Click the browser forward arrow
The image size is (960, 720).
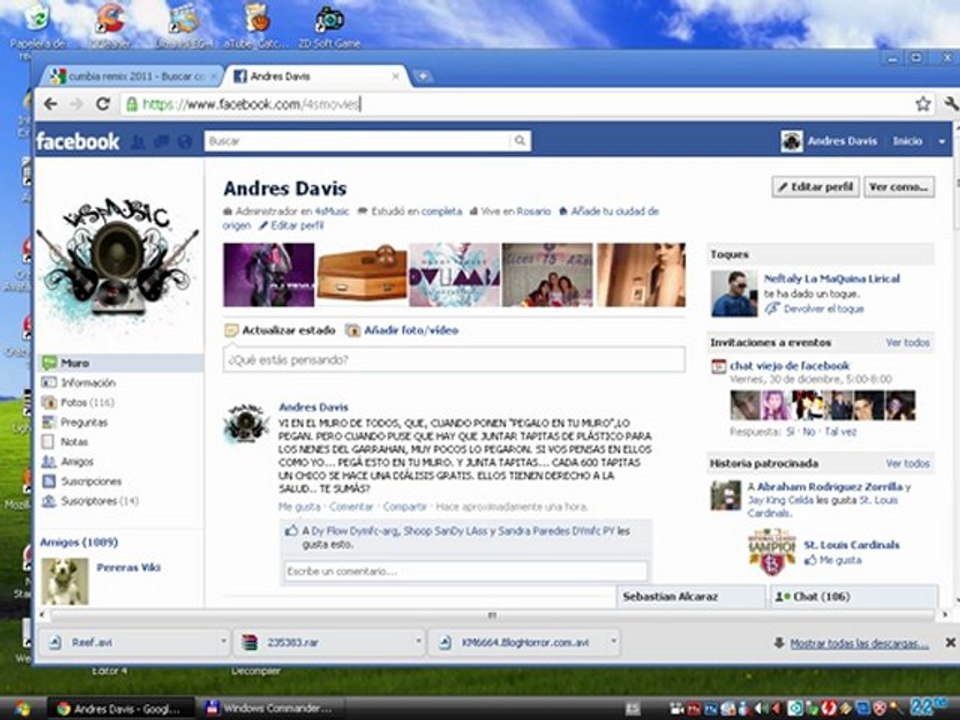pos(77,104)
